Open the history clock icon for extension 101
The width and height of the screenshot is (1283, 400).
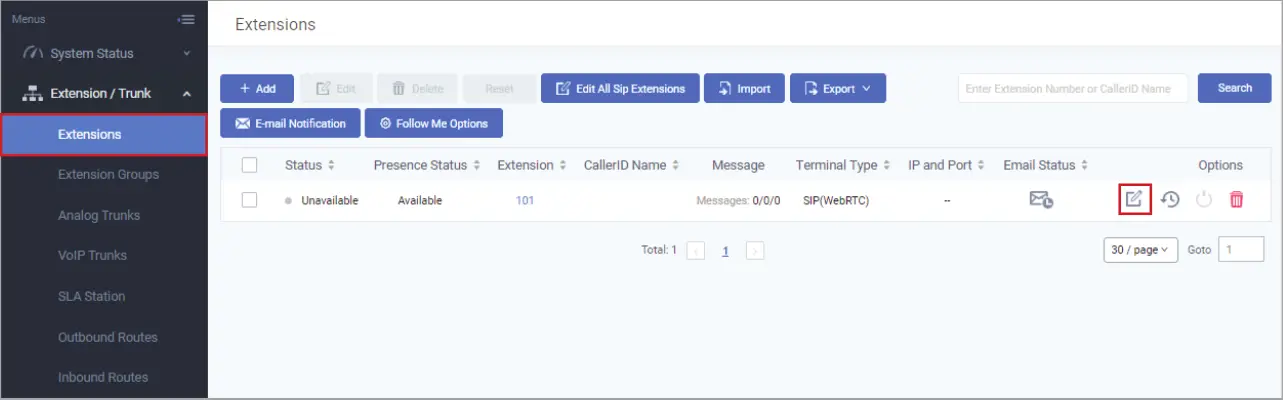pyautogui.click(x=1170, y=200)
